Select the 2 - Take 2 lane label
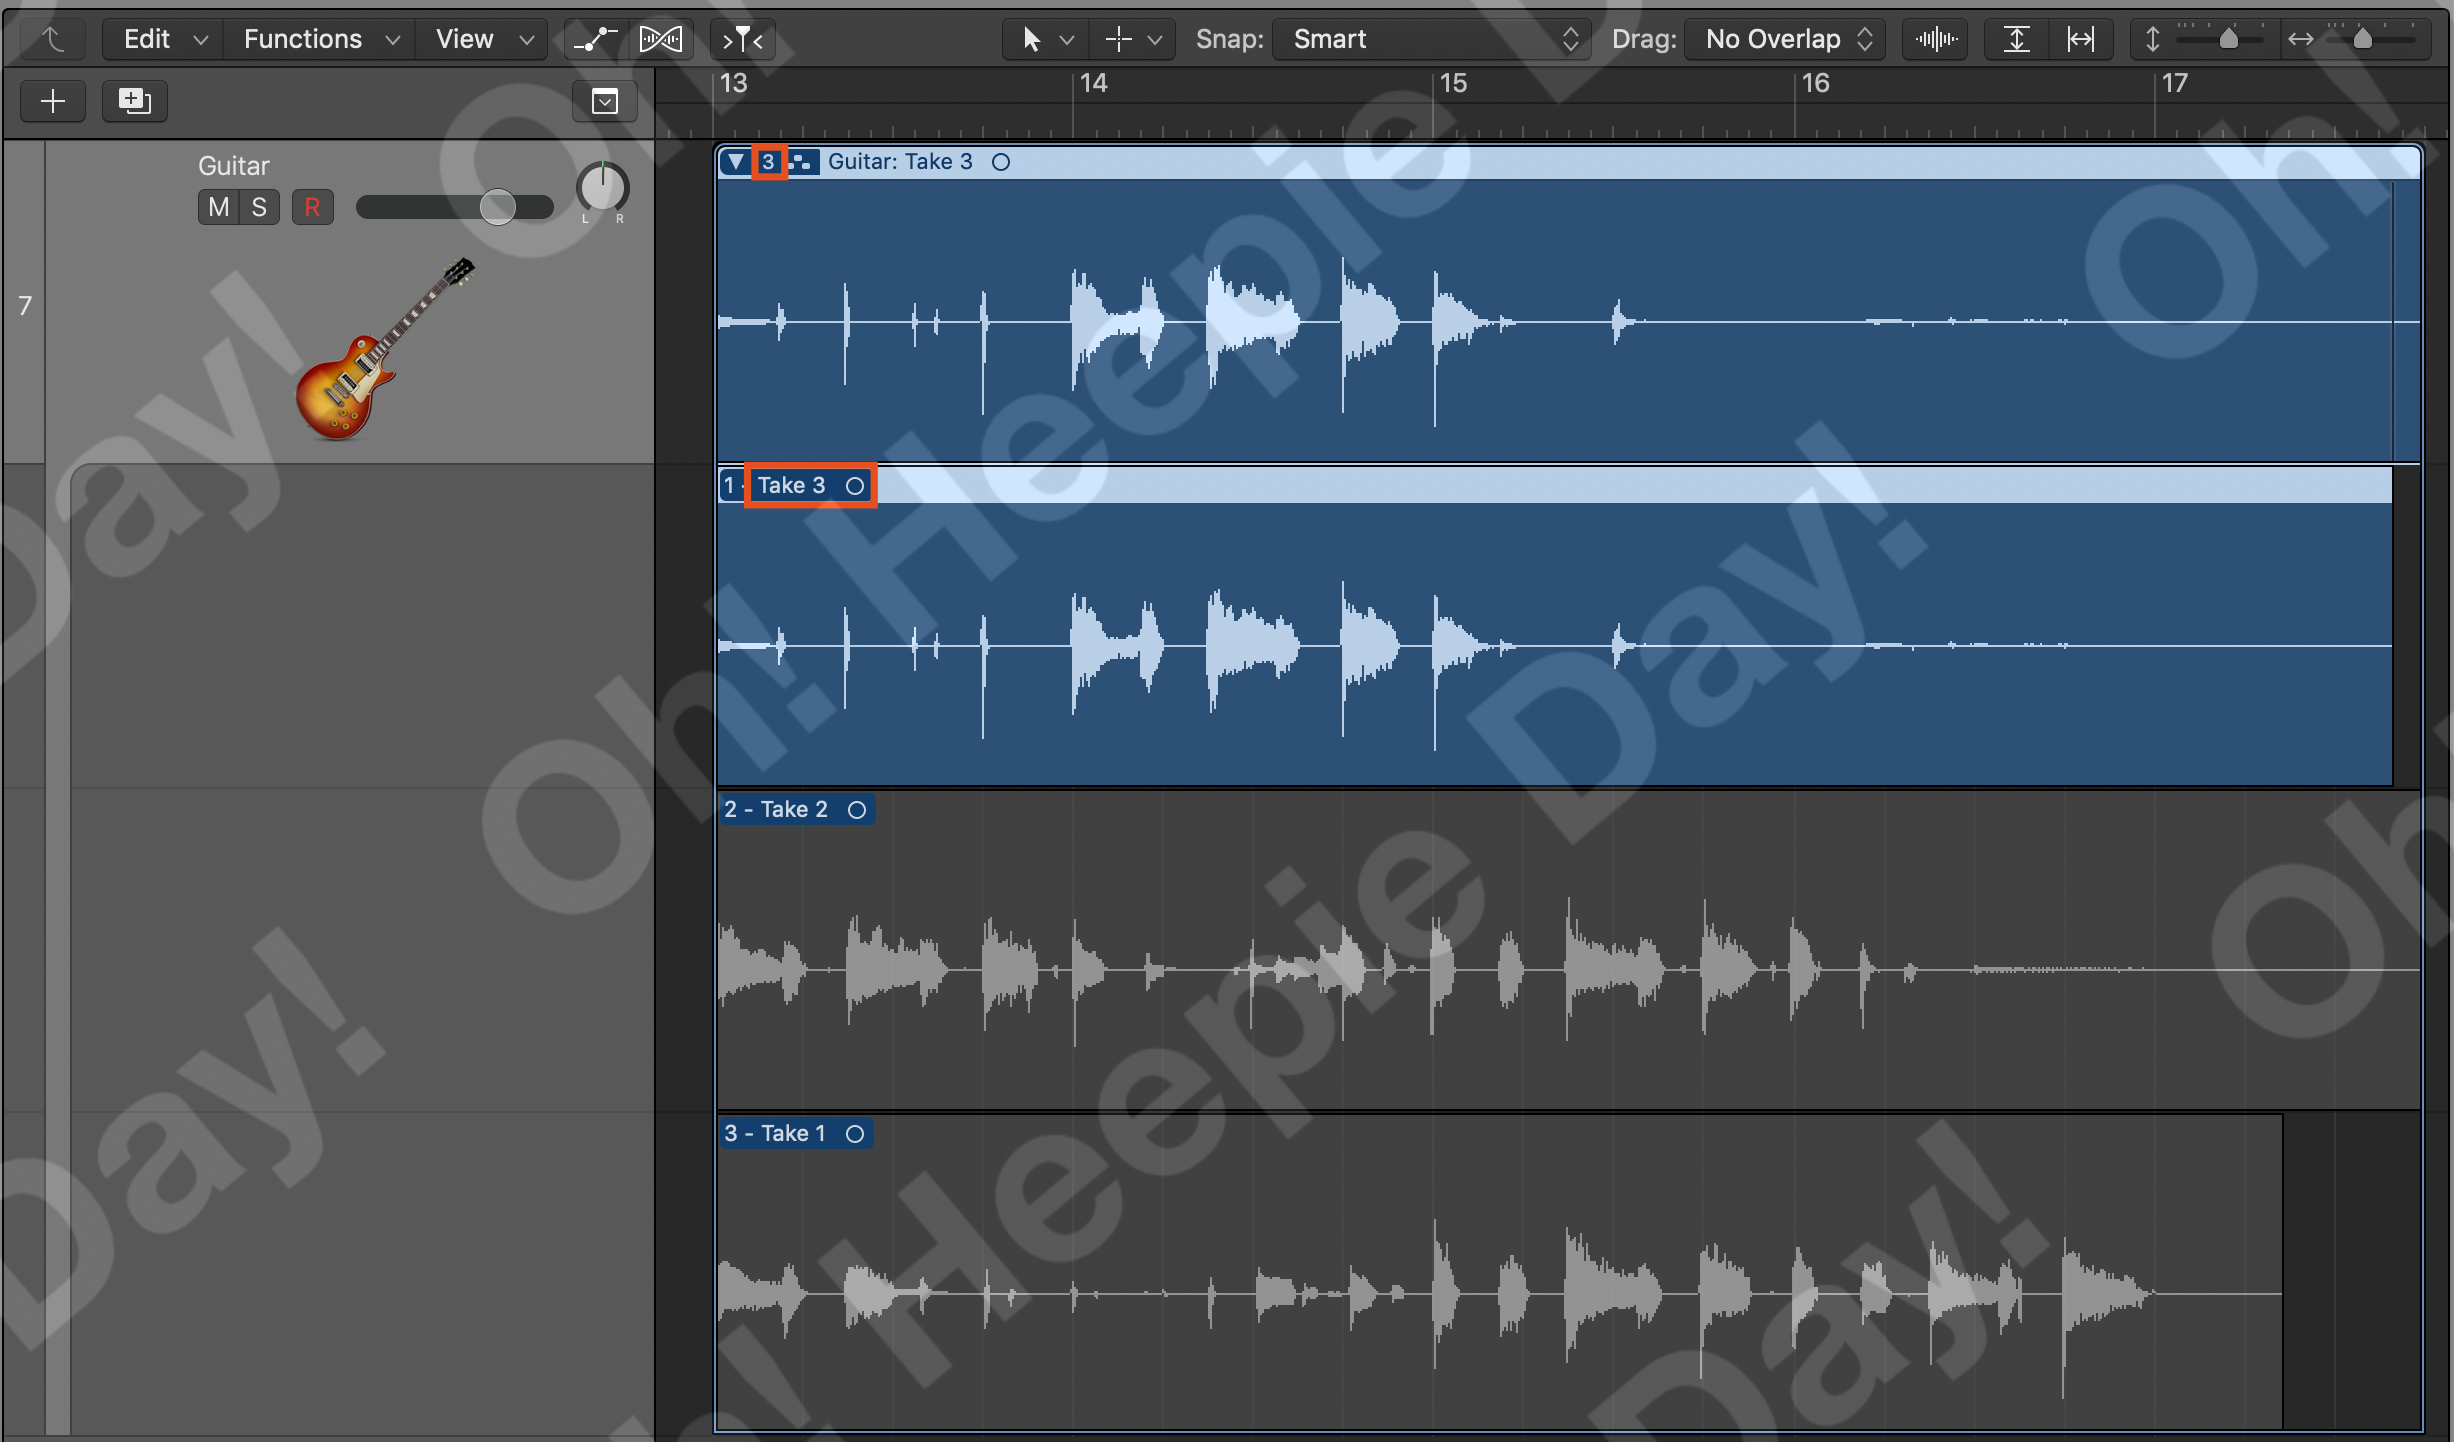 tap(776, 810)
